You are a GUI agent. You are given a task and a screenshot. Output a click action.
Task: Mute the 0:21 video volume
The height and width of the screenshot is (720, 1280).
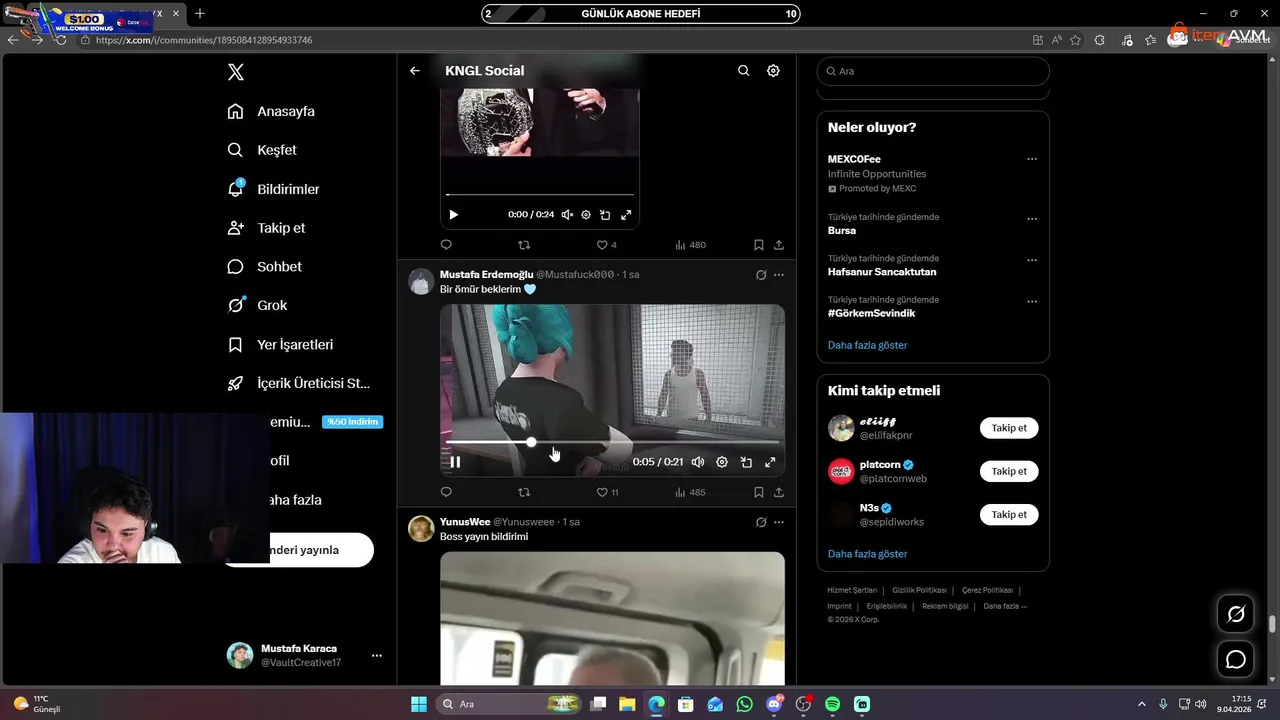pyautogui.click(x=698, y=462)
